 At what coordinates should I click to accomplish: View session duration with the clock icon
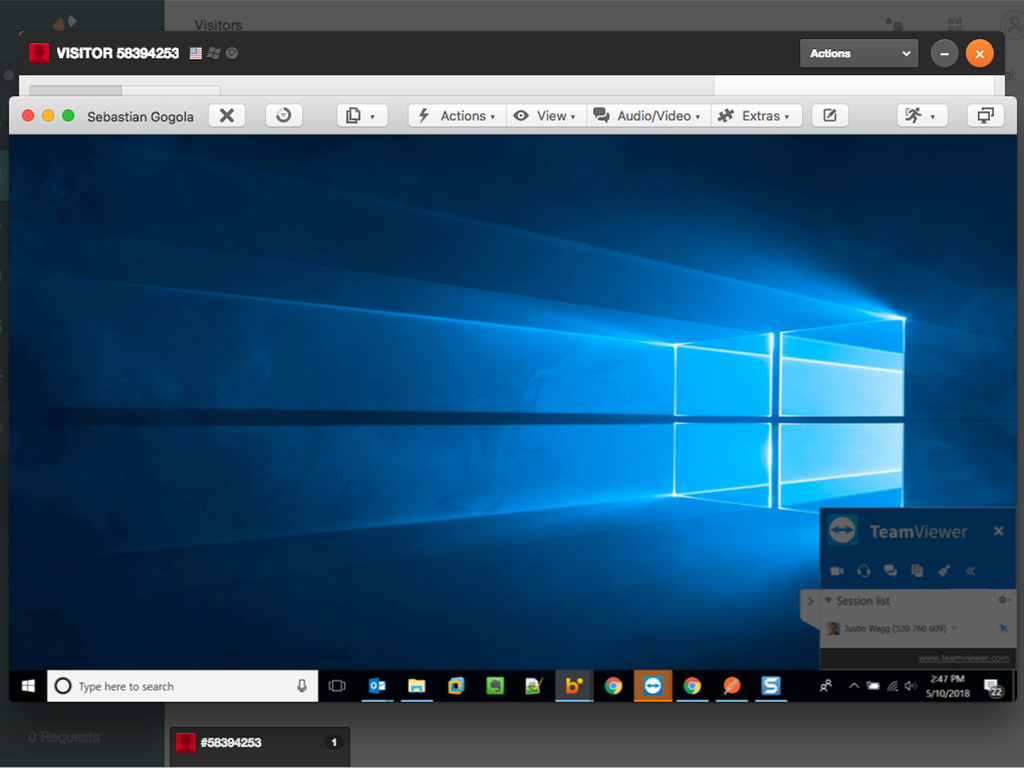pyautogui.click(x=284, y=115)
